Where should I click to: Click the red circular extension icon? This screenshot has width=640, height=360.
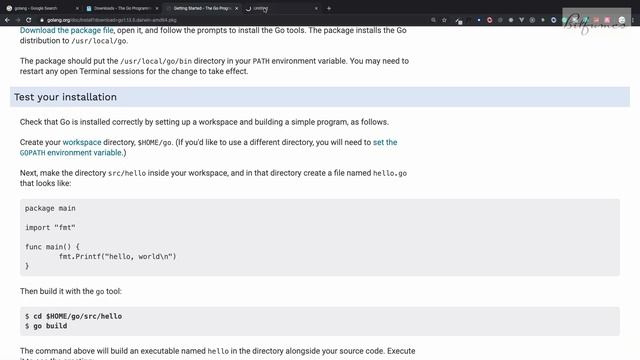[489, 20]
